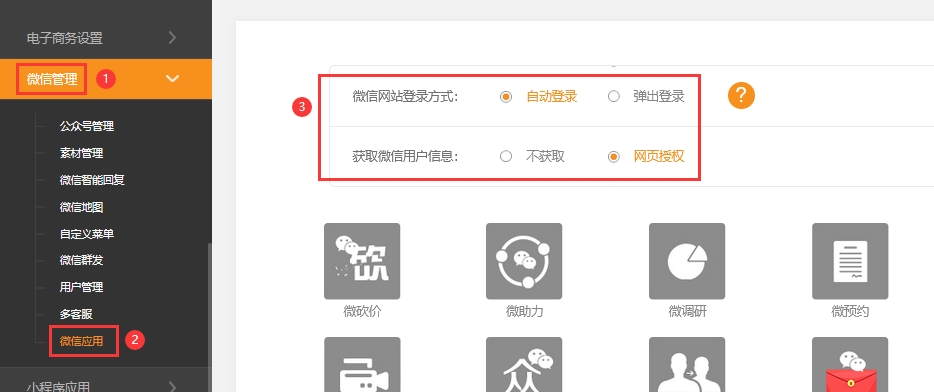Open the 微调研 pie chart icon
The image size is (934, 392).
click(x=687, y=261)
